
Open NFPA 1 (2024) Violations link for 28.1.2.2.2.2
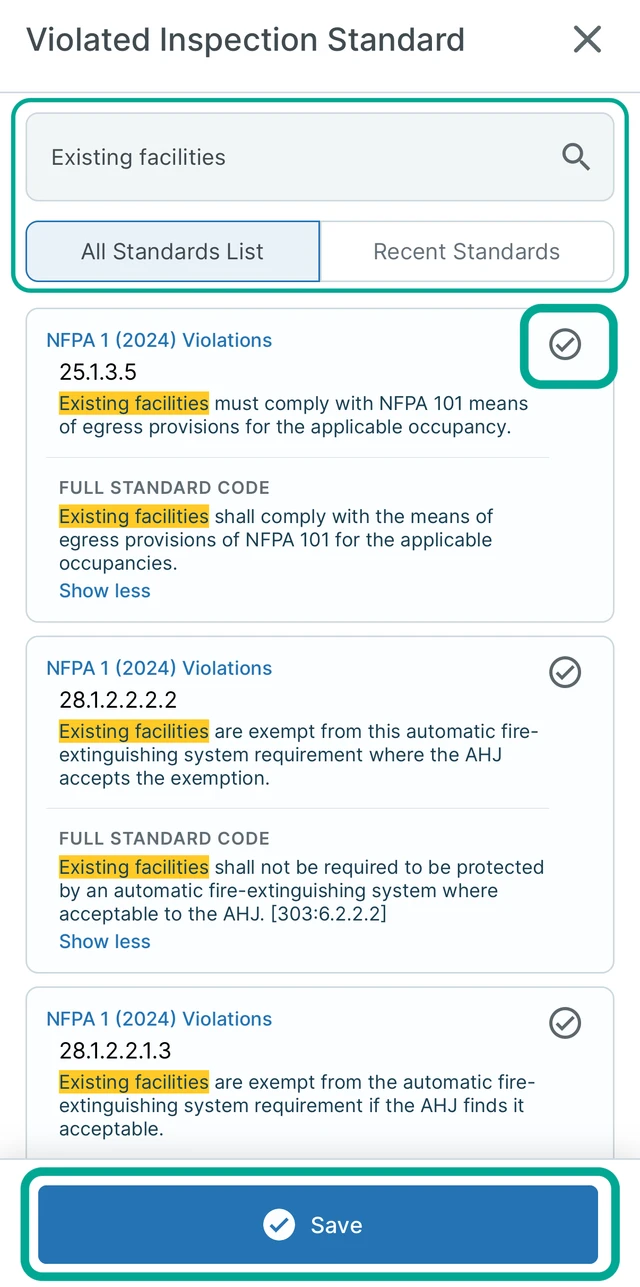(159, 668)
